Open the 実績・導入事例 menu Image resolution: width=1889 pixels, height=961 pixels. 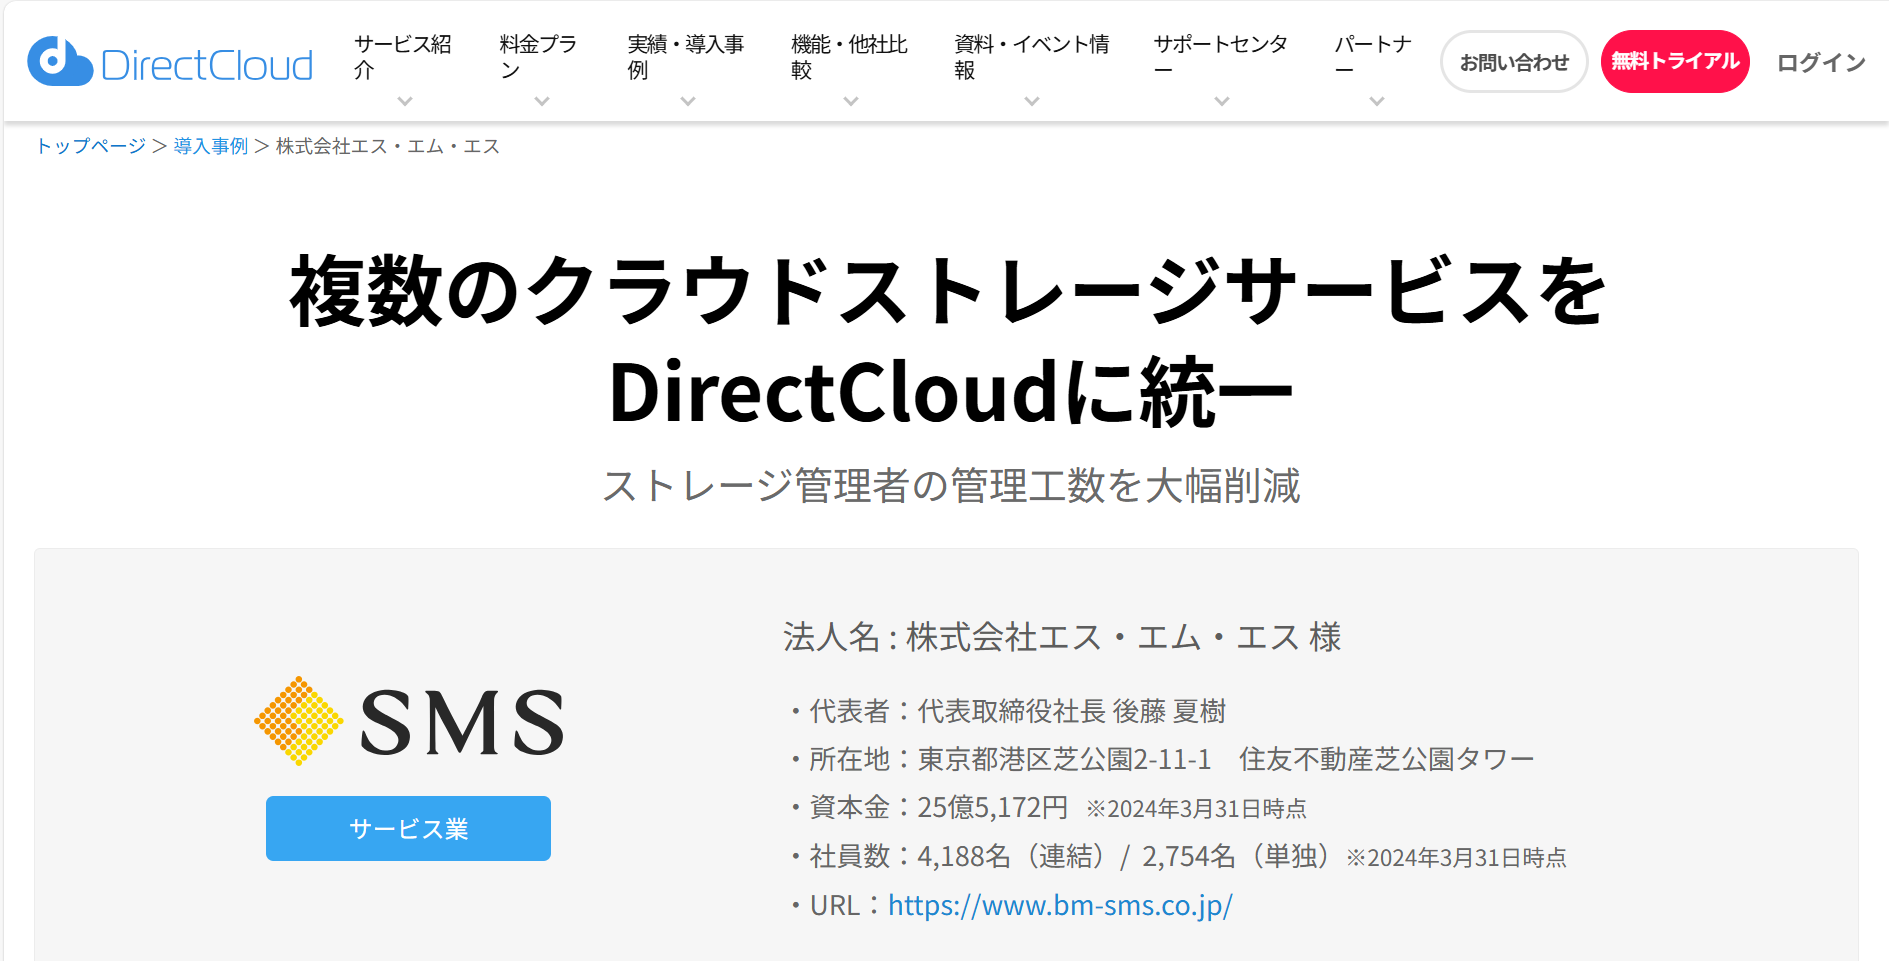pyautogui.click(x=686, y=57)
